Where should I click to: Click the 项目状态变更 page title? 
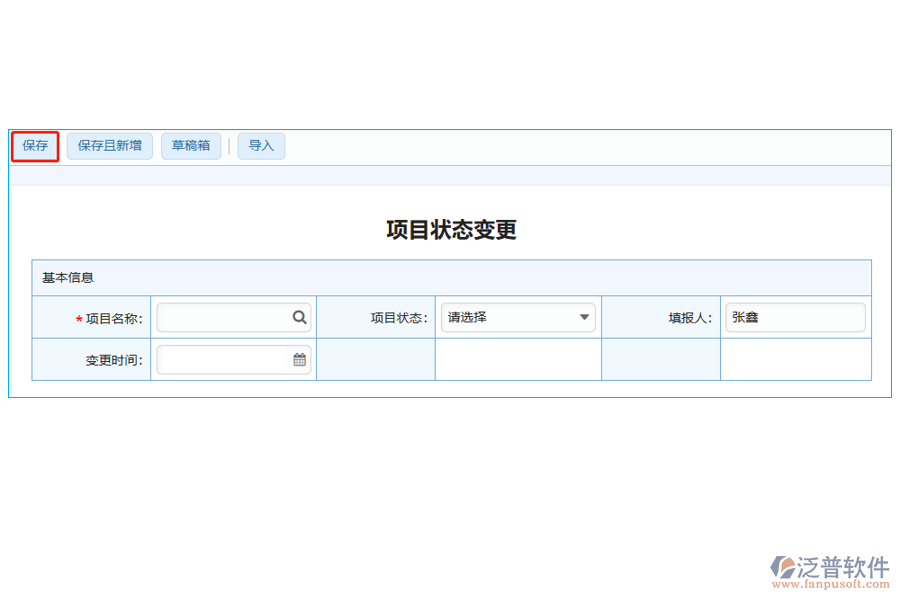(449, 229)
